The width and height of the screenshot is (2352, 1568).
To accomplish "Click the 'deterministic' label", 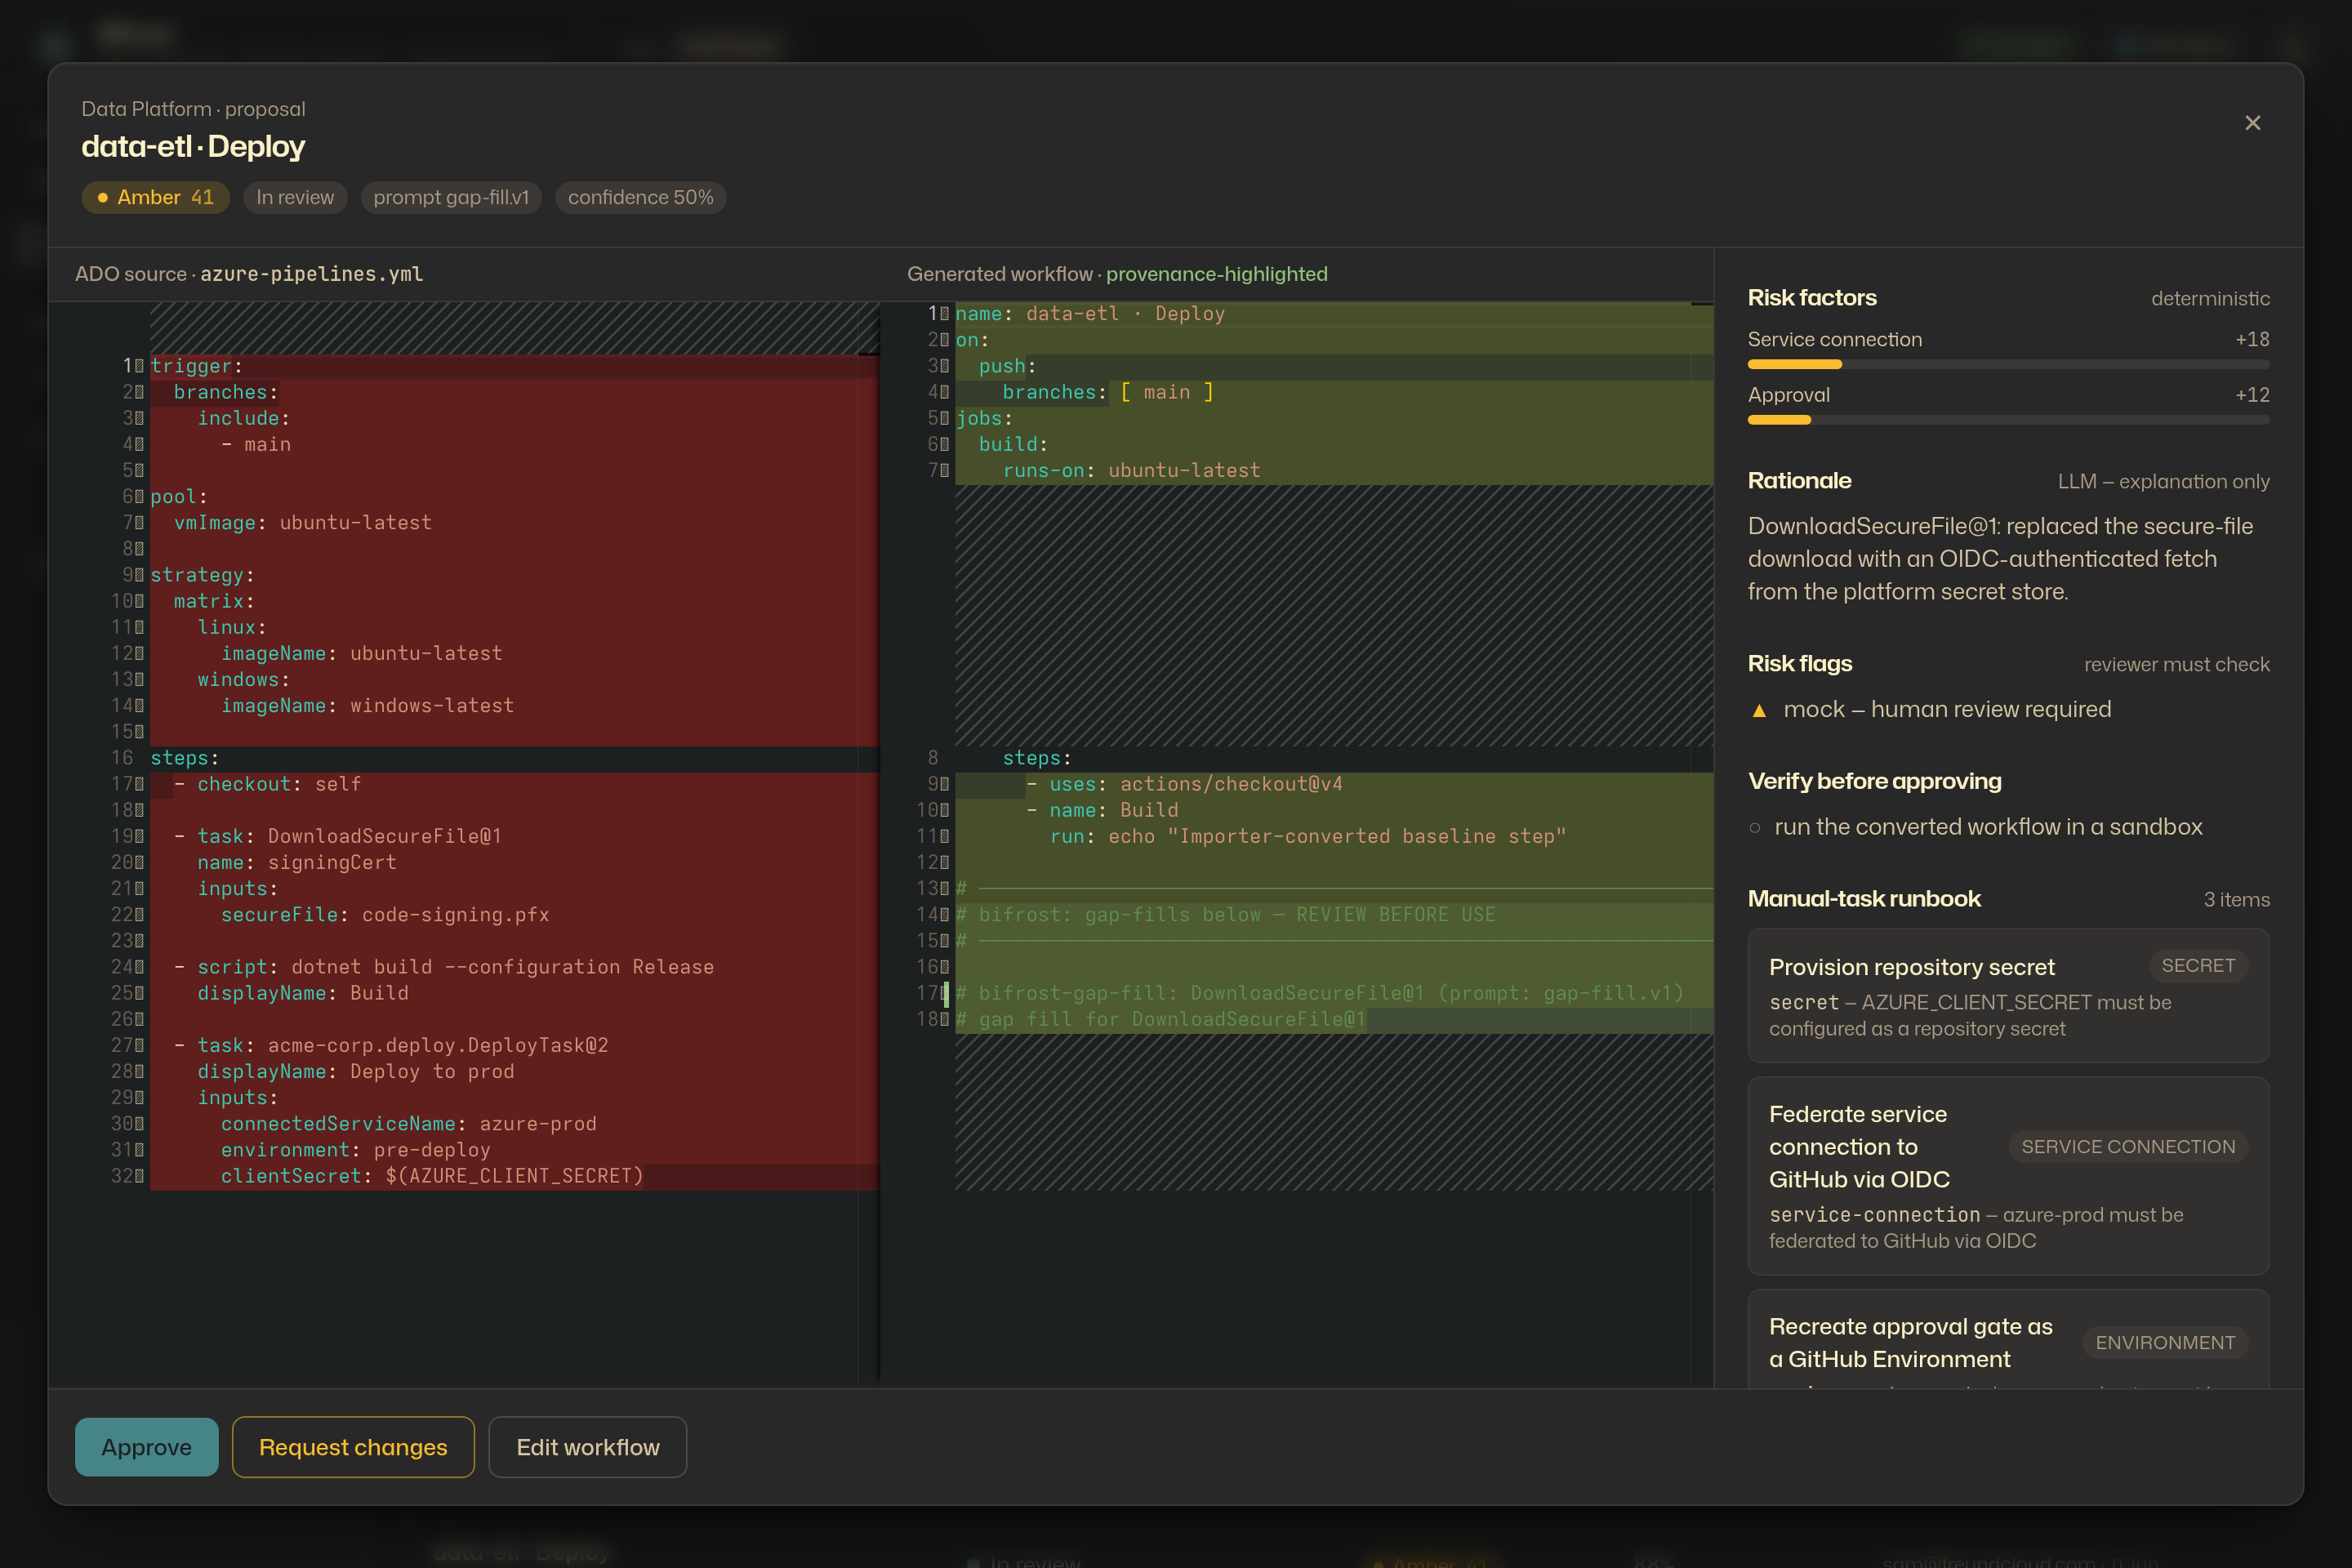I will coord(2210,299).
